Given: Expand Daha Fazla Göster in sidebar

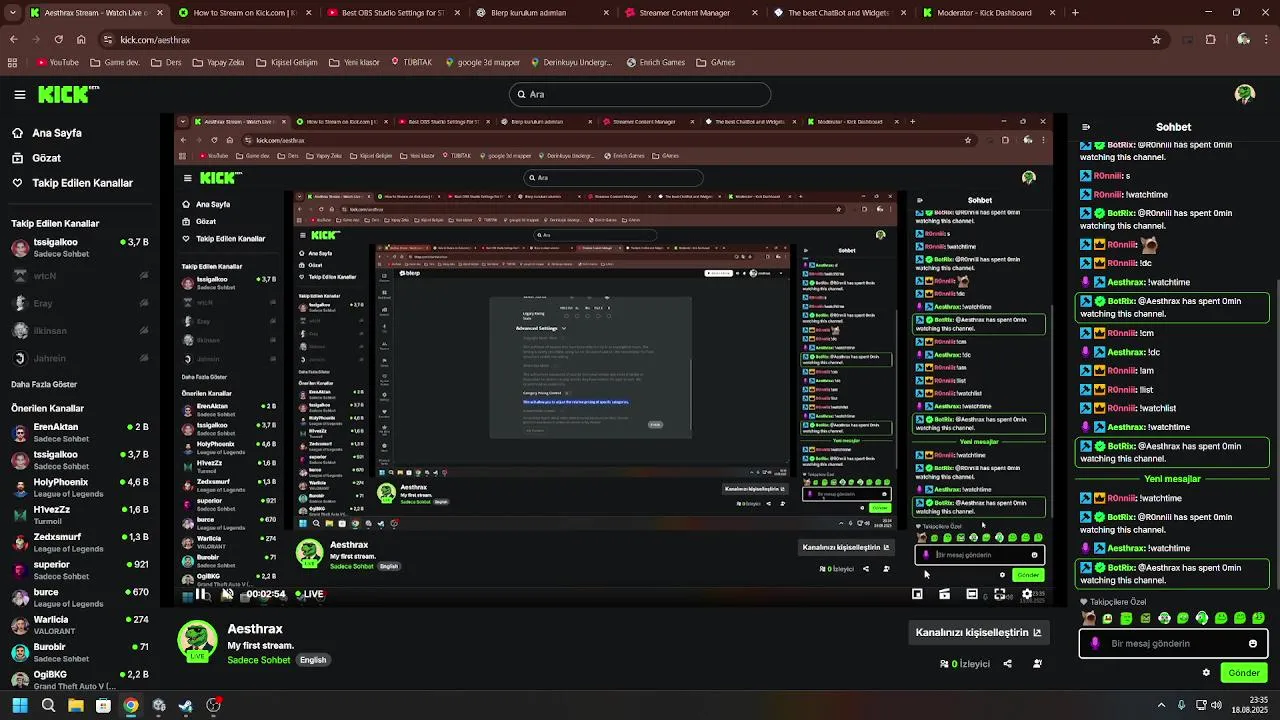Looking at the screenshot, I should point(44,384).
